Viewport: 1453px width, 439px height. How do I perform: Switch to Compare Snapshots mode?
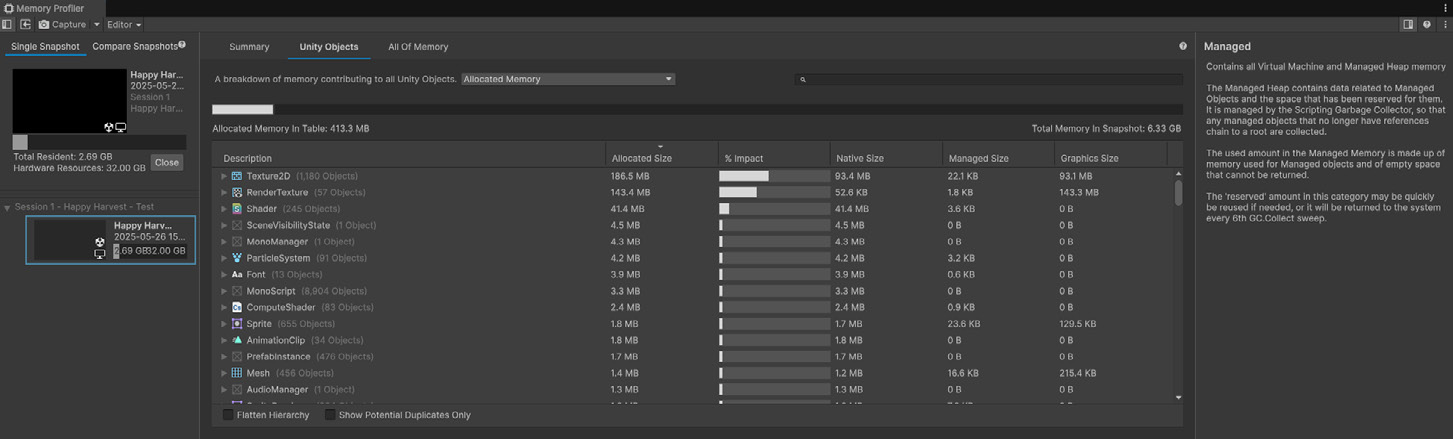[x=135, y=46]
